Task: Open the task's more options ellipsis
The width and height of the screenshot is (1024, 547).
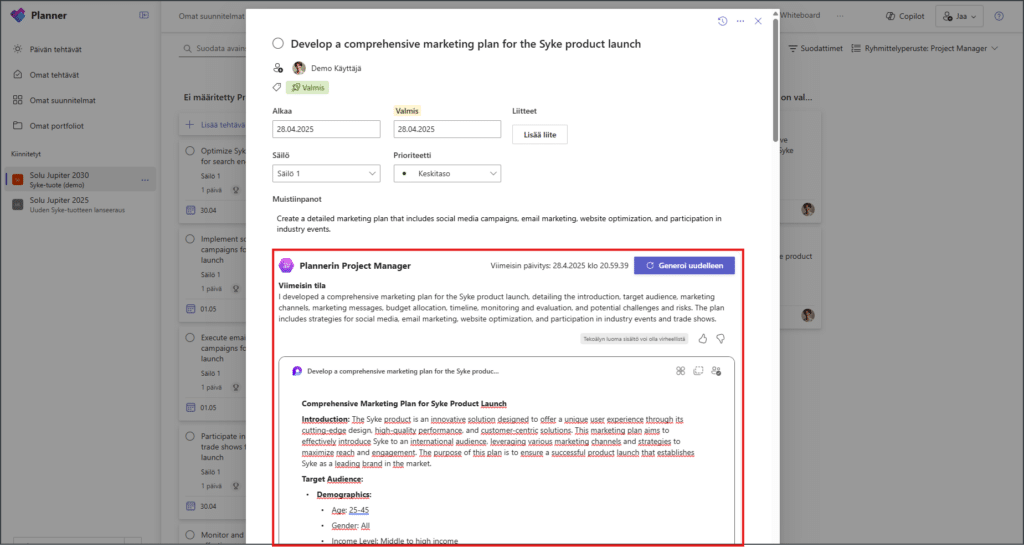Action: click(x=740, y=21)
